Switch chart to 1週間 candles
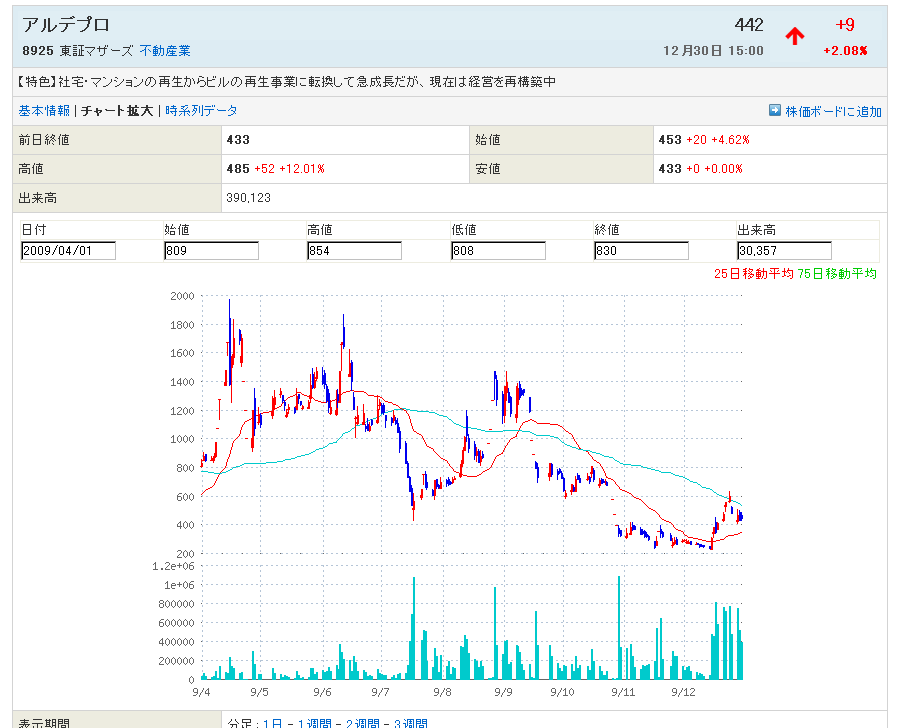 point(315,723)
